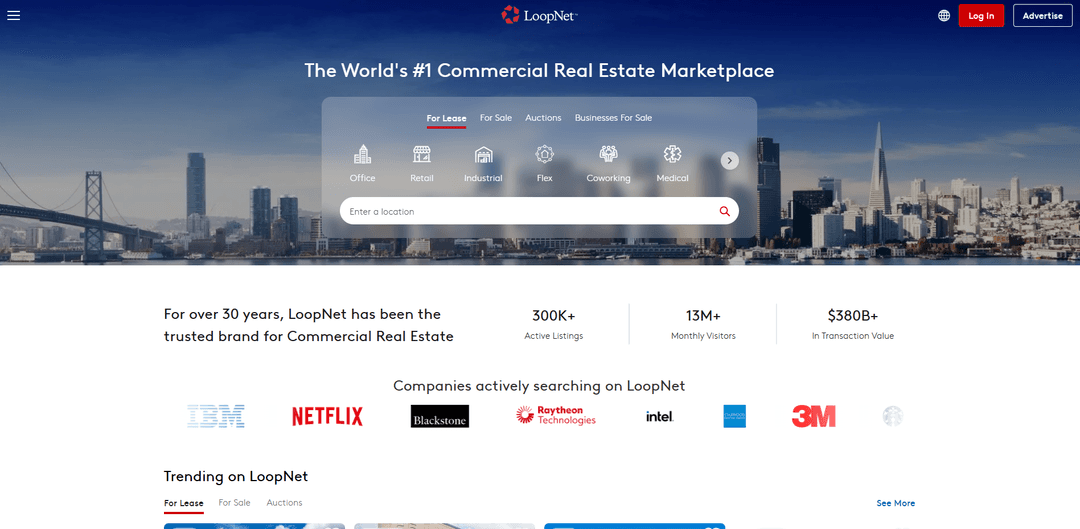Click the $380B+ Transaction Value stat
The image size is (1080, 529).
[x=853, y=324]
